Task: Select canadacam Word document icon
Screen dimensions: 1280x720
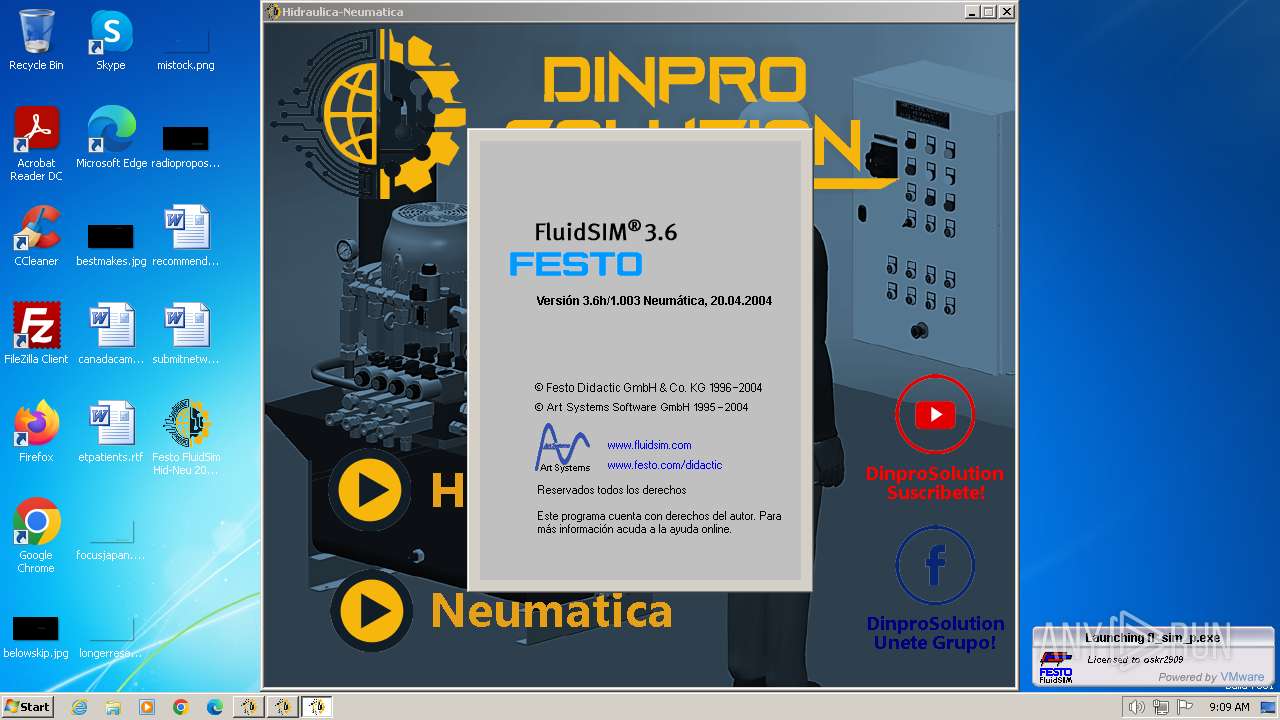Action: pos(111,334)
